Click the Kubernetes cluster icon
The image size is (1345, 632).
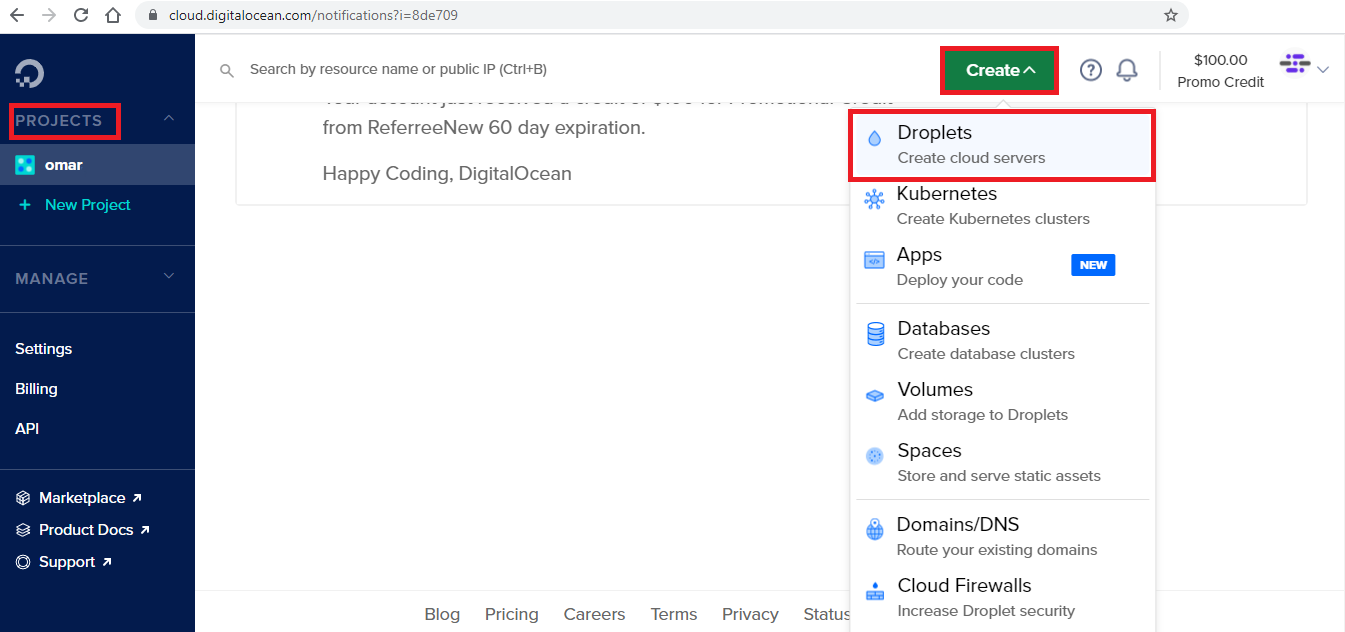coord(874,199)
